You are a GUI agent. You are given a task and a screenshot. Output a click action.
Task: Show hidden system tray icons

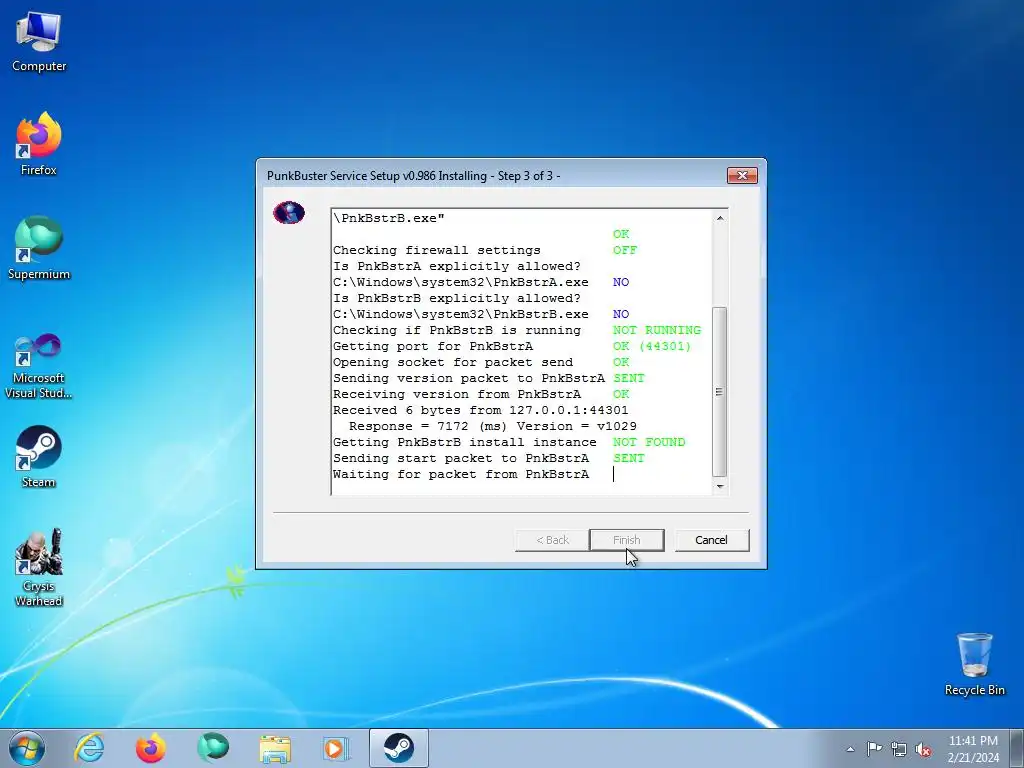coord(850,749)
